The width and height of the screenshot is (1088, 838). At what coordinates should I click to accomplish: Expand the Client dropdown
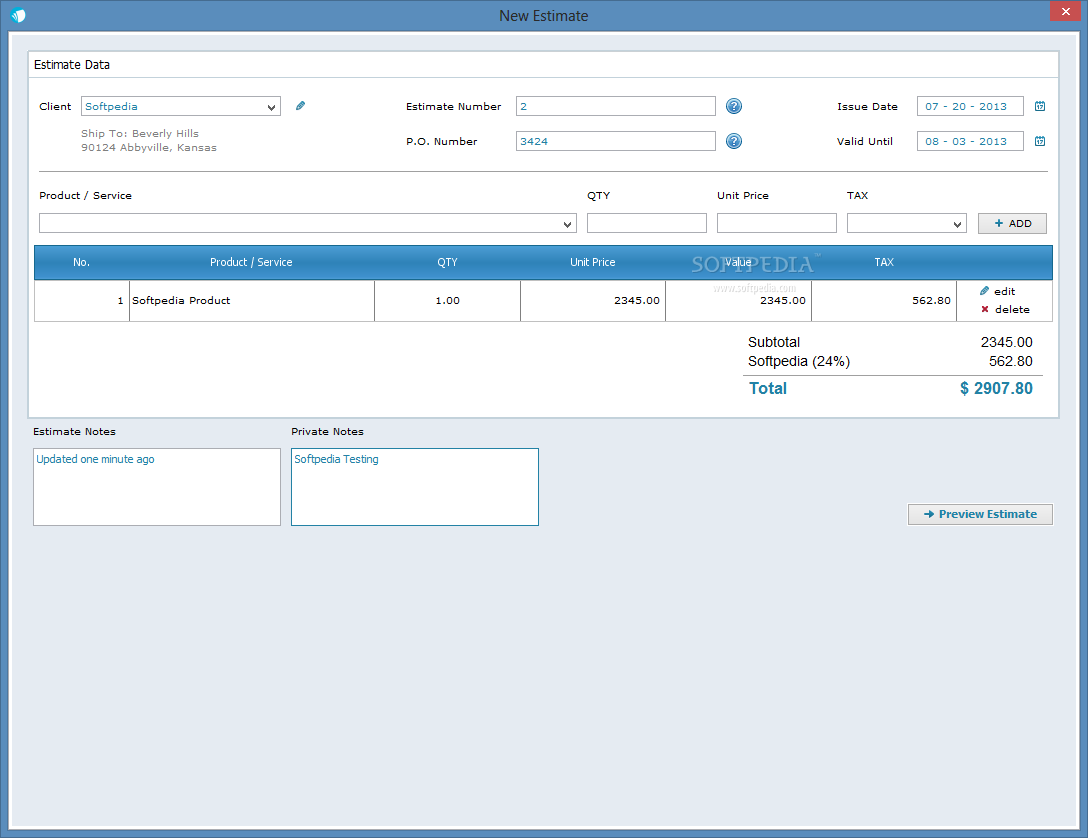coord(271,107)
